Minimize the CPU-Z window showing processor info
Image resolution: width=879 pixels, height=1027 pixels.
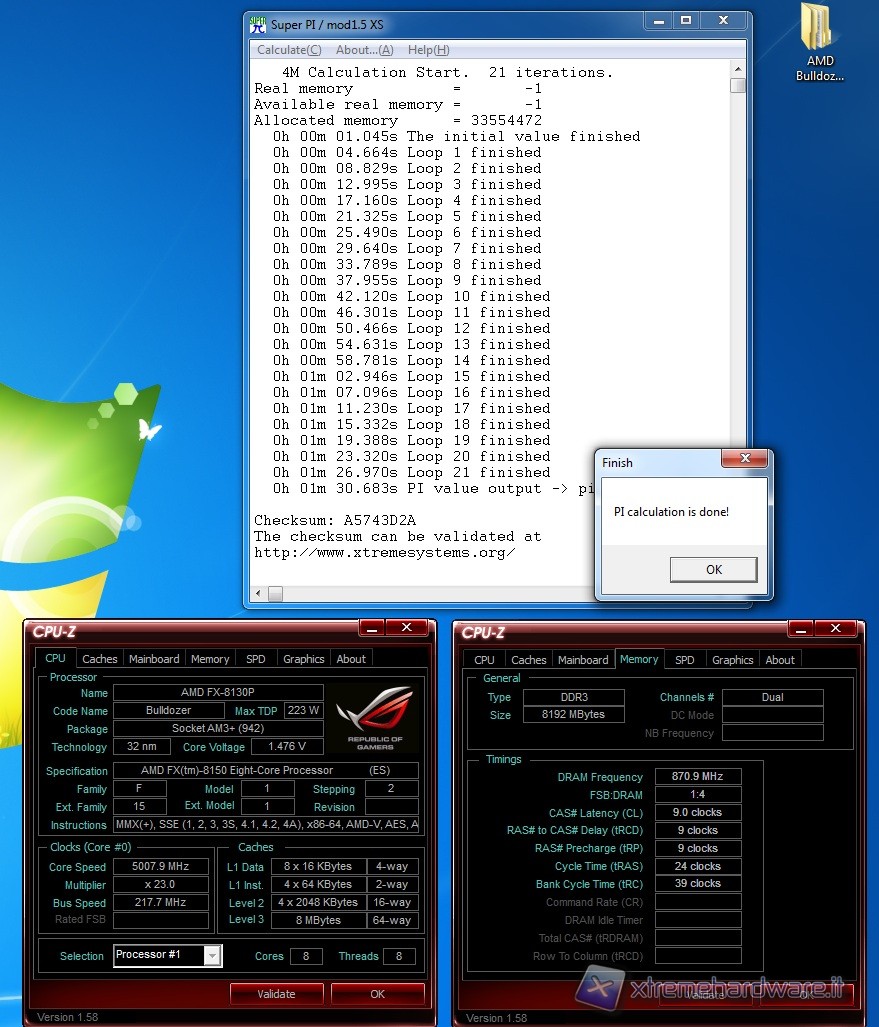coord(371,628)
